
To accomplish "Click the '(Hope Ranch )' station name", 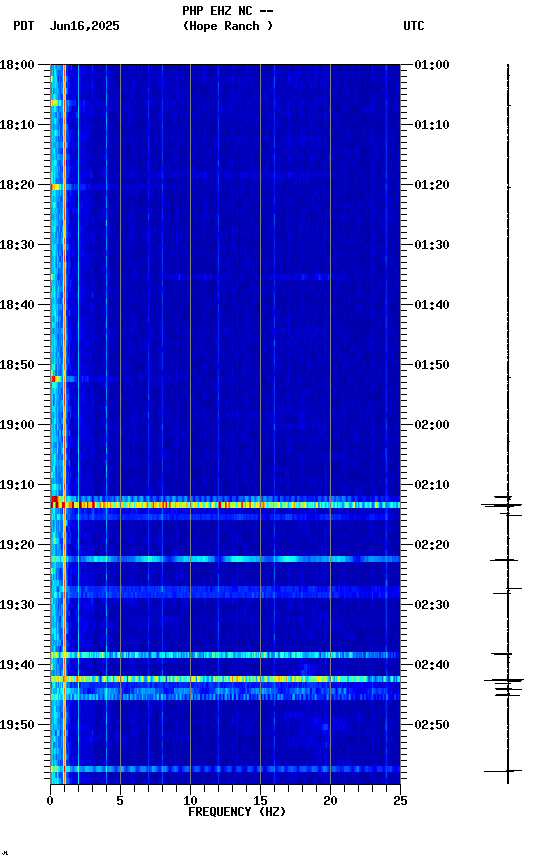I will click(228, 26).
